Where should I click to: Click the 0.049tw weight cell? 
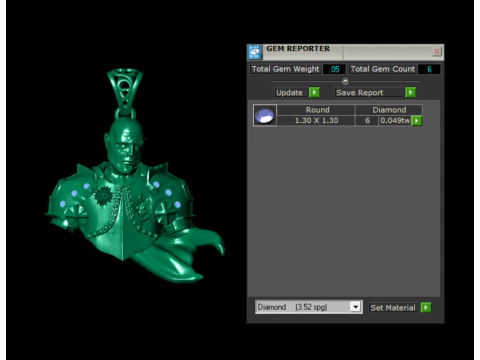click(395, 120)
